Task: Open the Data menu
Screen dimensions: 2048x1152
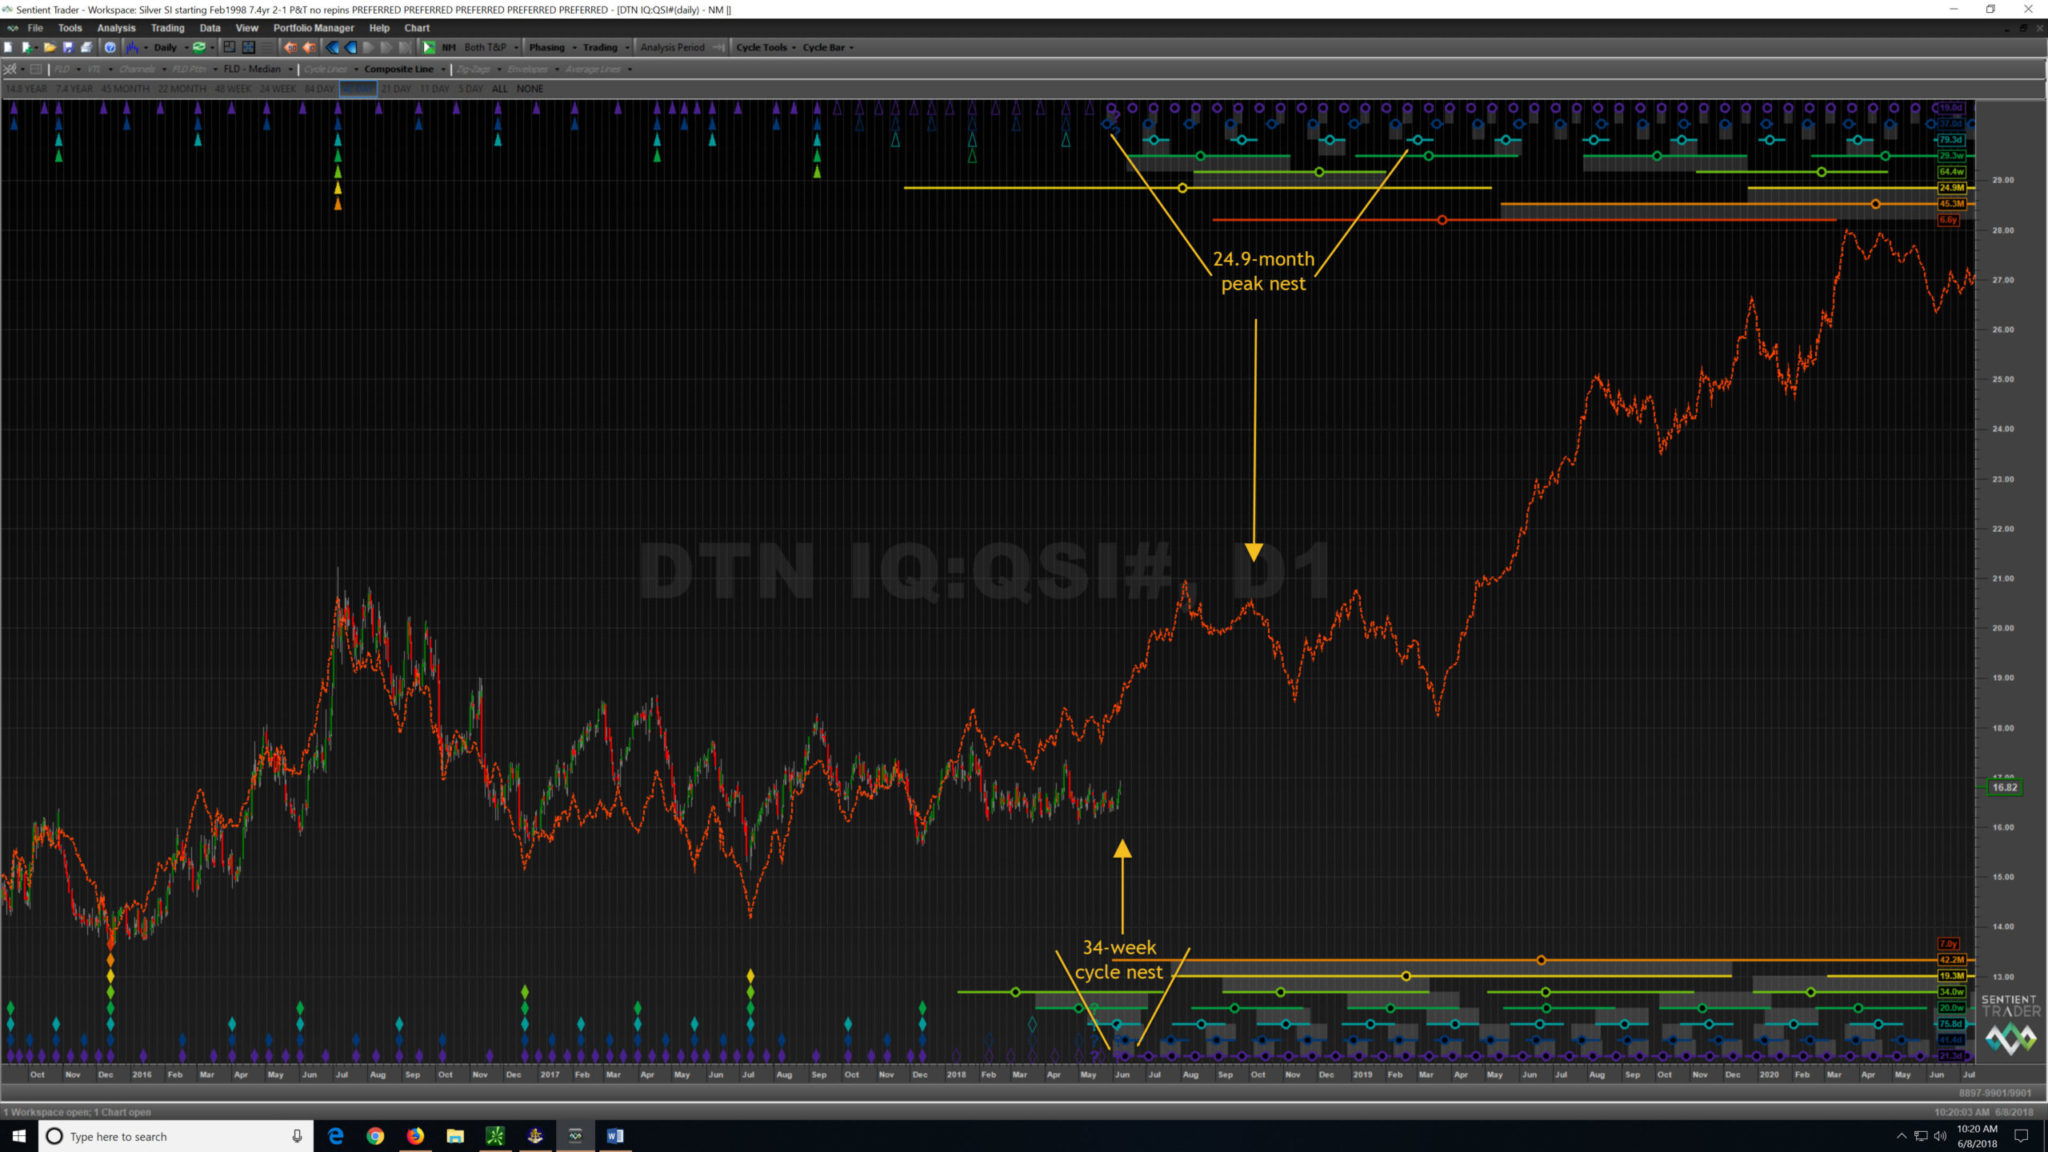Action: coord(210,28)
